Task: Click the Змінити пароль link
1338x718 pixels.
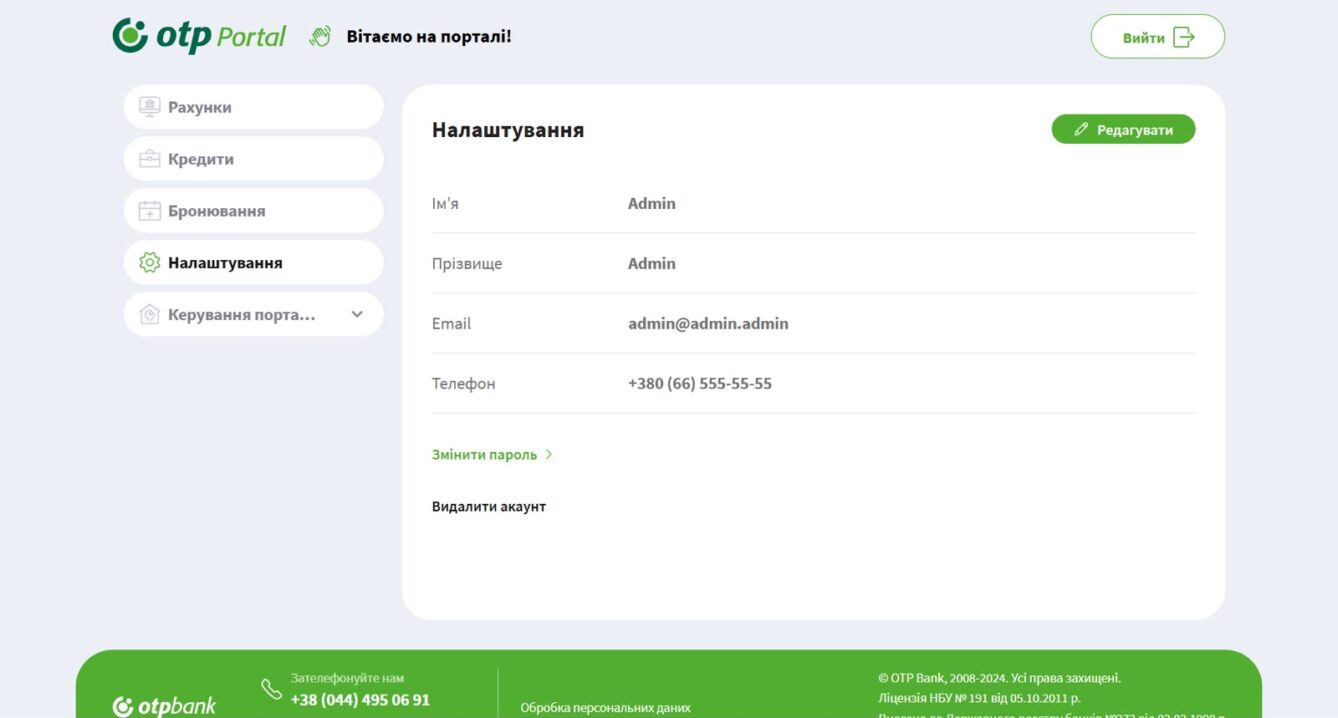Action: click(x=484, y=454)
